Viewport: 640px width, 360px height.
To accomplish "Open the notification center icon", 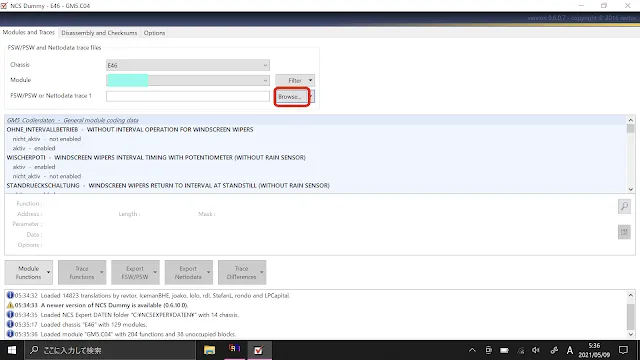I will coord(623,350).
